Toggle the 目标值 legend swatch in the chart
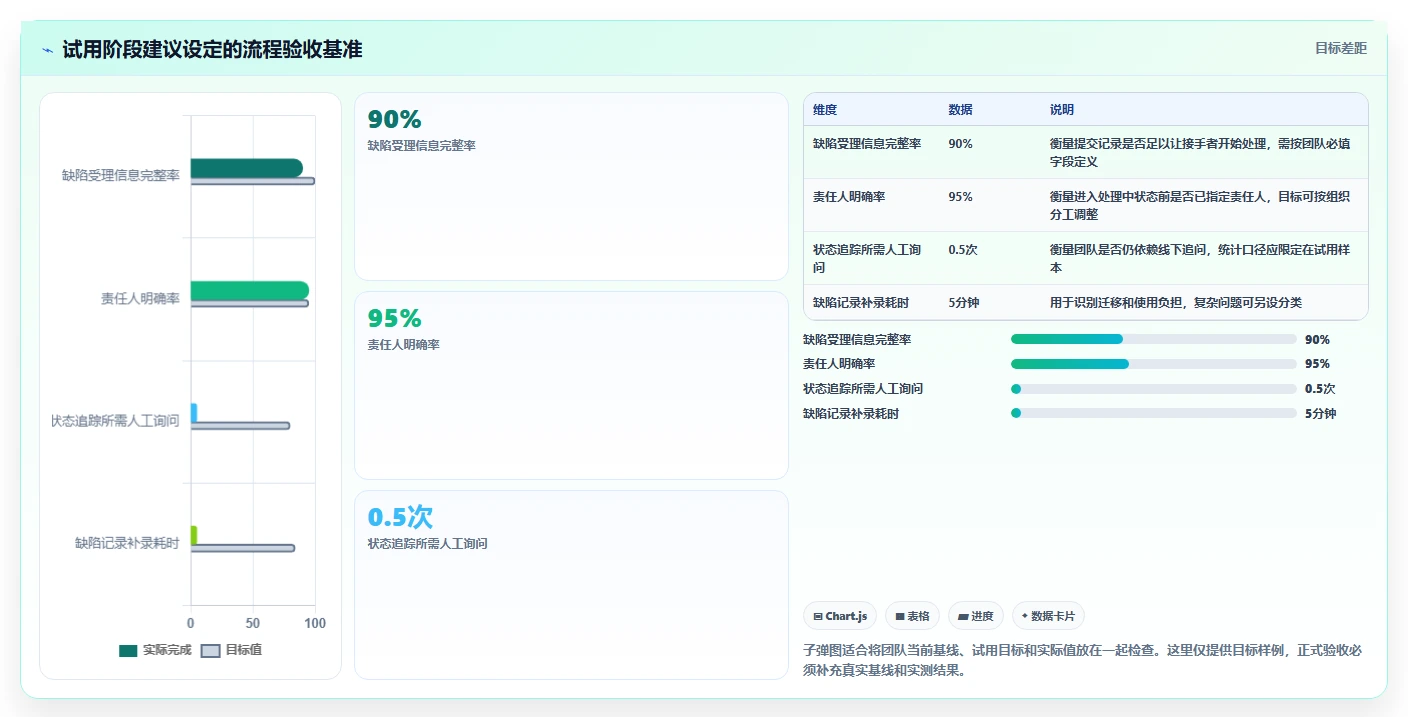This screenshot has width=1408, height=717. (210, 651)
